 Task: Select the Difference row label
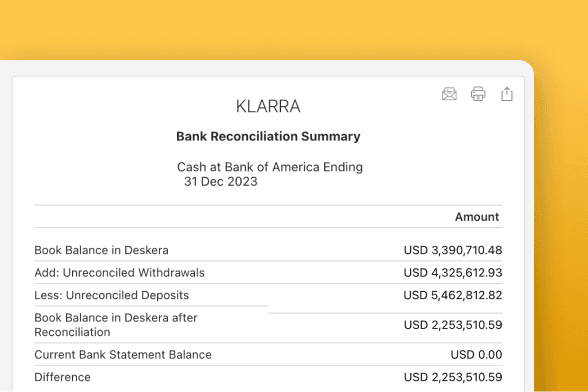tap(62, 377)
